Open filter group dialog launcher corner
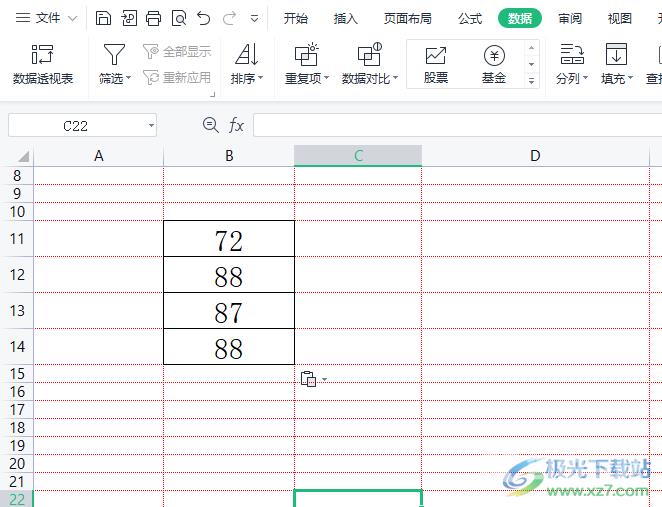662x507 pixels. [213, 95]
